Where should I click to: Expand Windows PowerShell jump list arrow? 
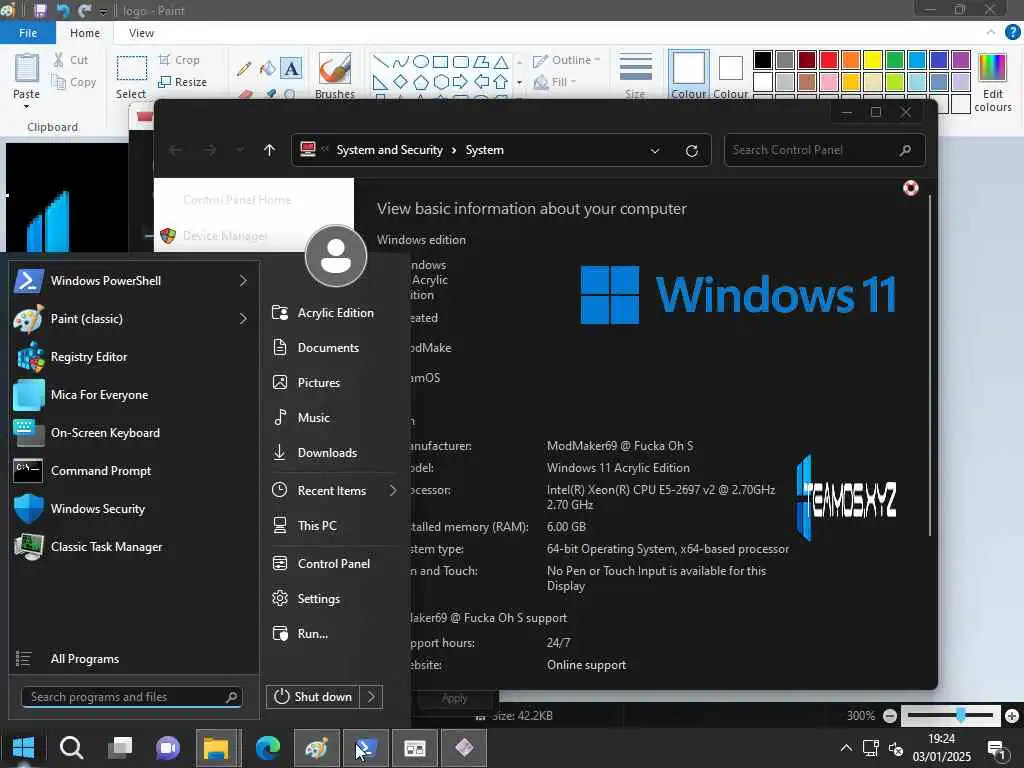(244, 281)
